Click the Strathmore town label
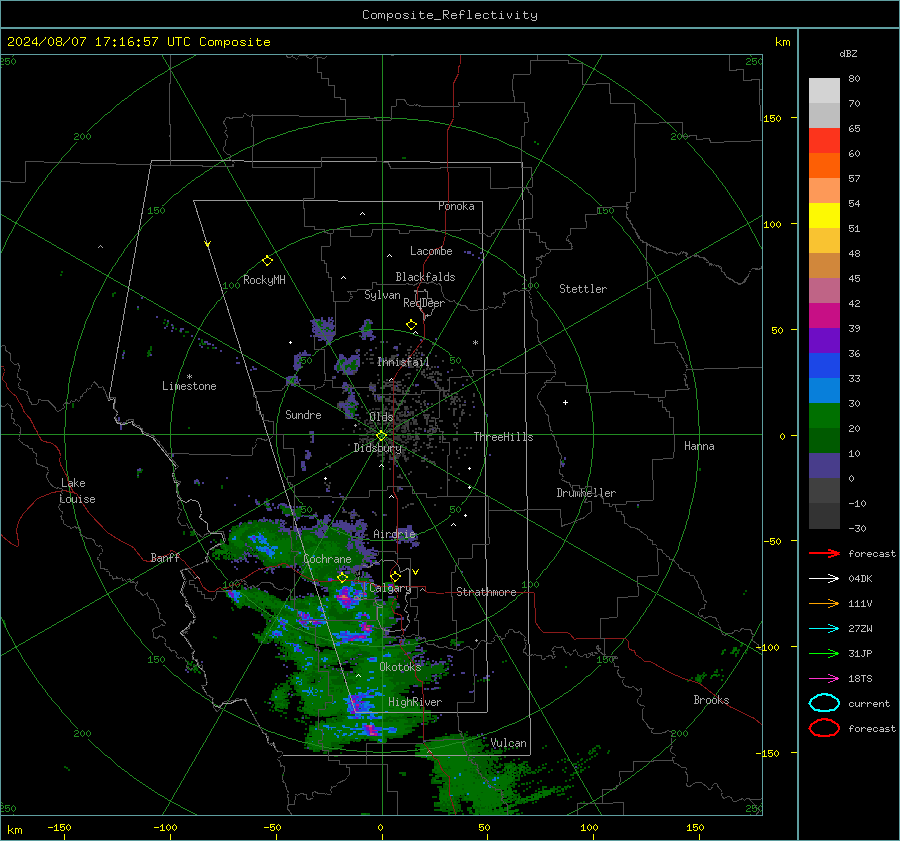This screenshot has width=900, height=841. click(x=486, y=592)
